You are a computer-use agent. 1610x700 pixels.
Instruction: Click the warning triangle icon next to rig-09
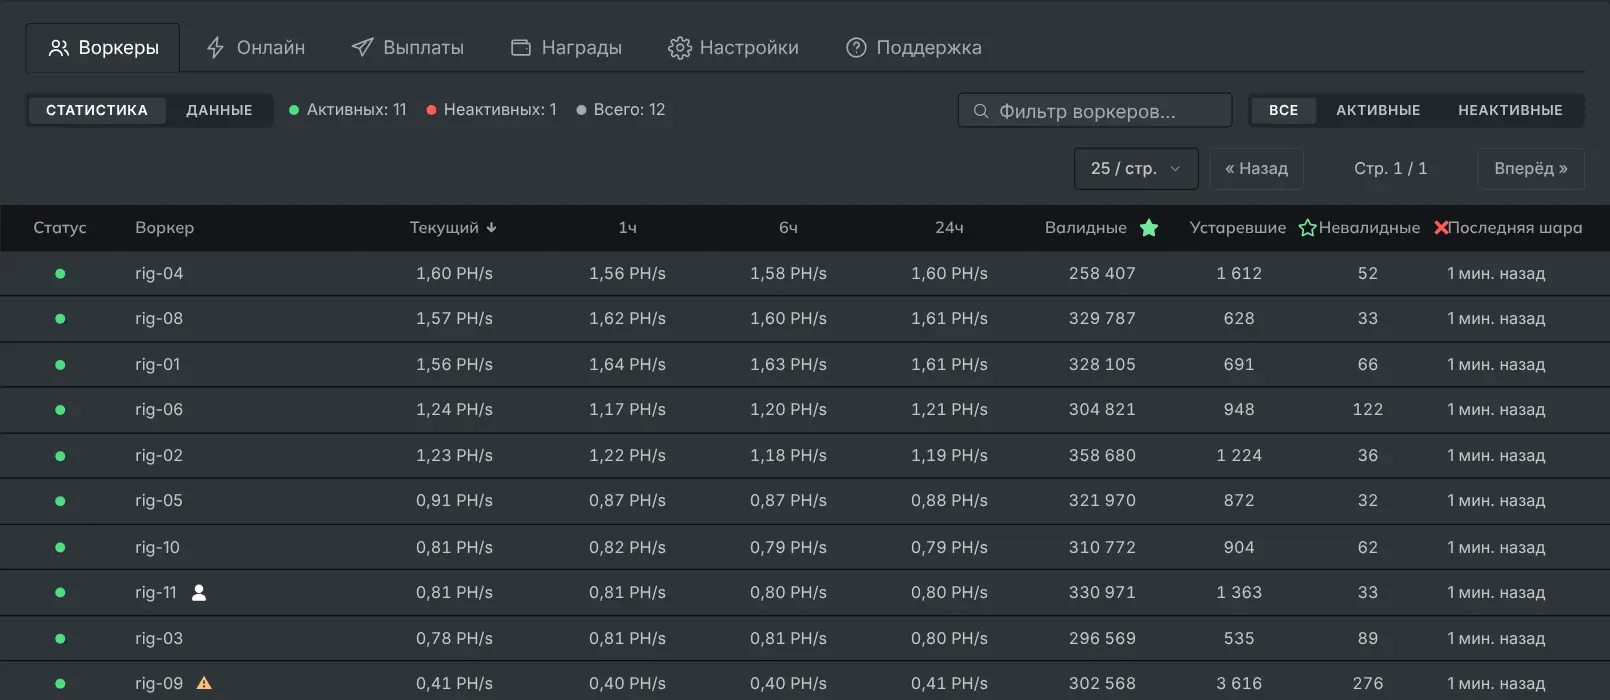(204, 684)
